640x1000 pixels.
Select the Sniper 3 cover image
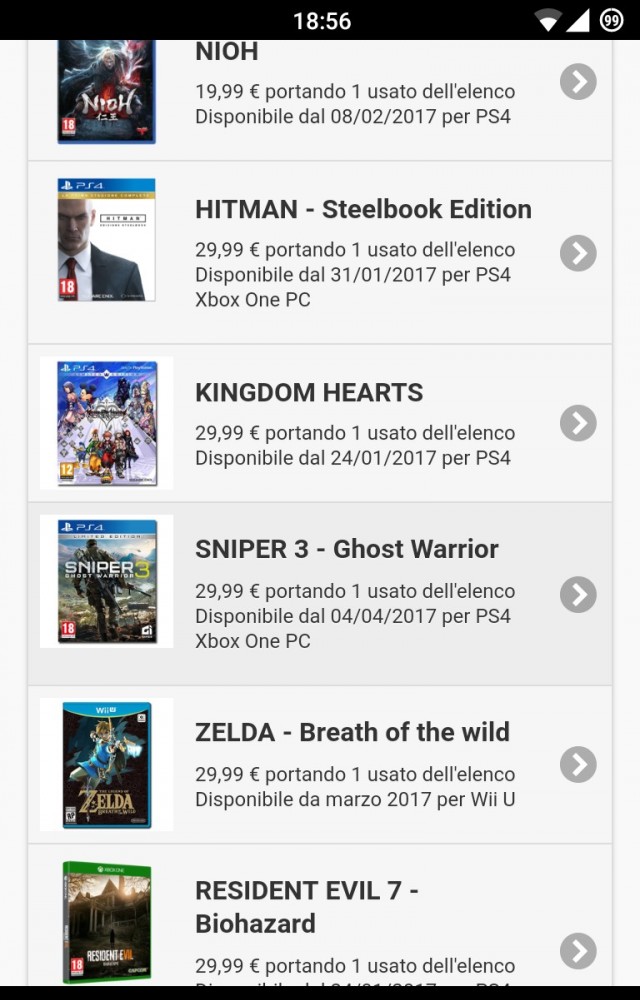click(106, 581)
